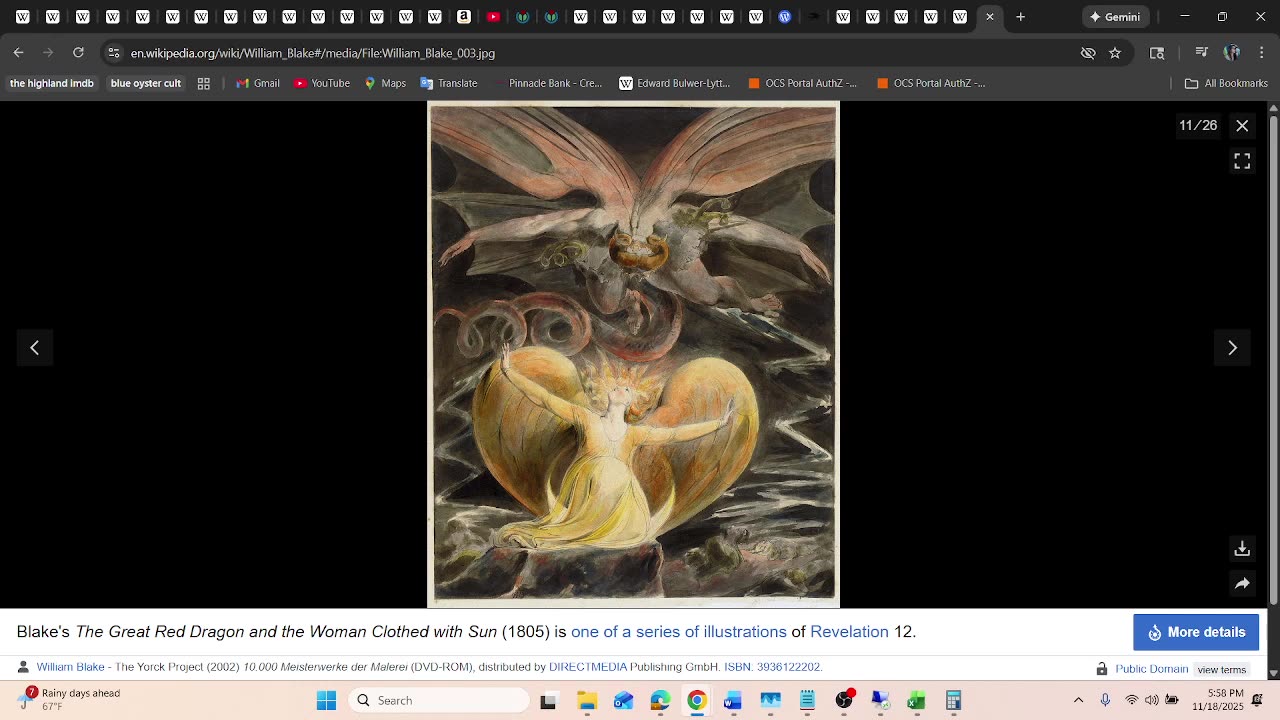
Task: Open YouTube bookmark
Action: [322, 83]
